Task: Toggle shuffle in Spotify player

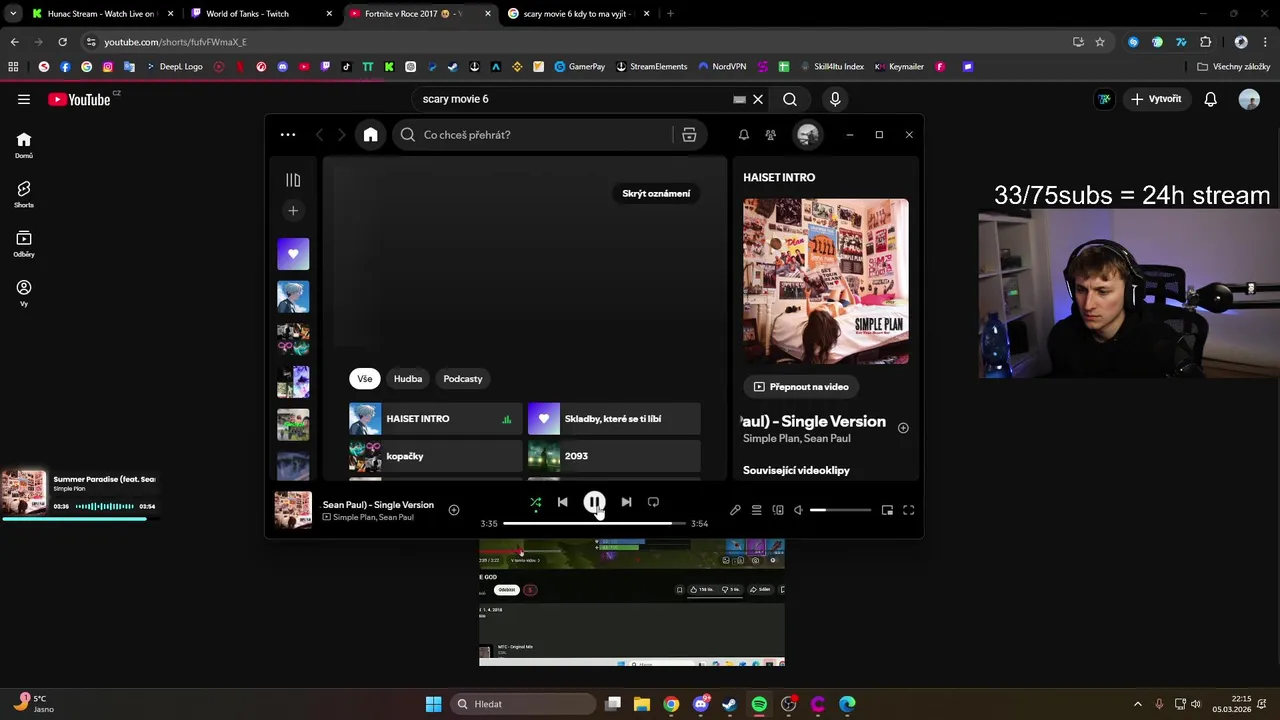Action: pos(536,502)
